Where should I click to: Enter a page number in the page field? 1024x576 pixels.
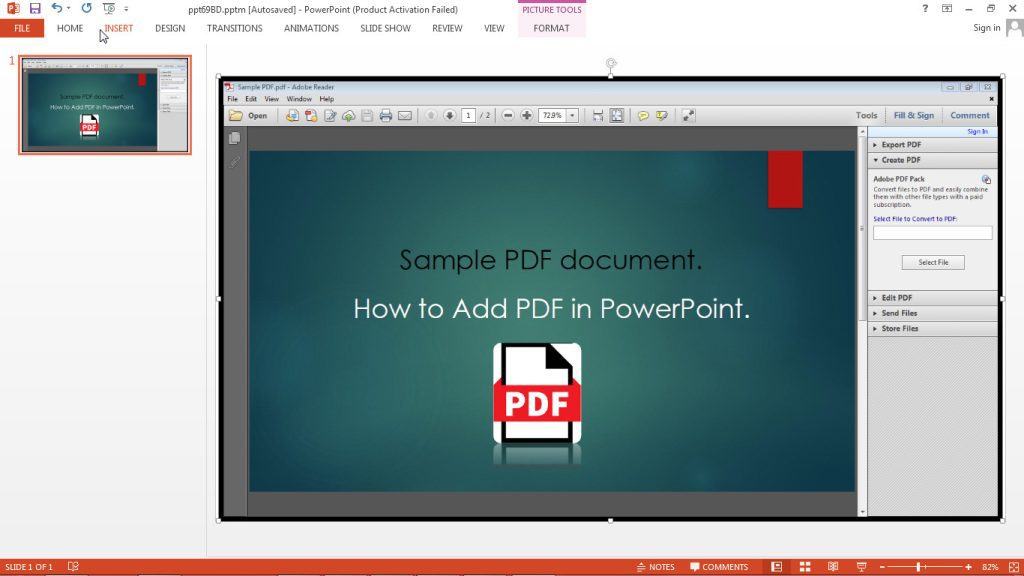(x=467, y=115)
